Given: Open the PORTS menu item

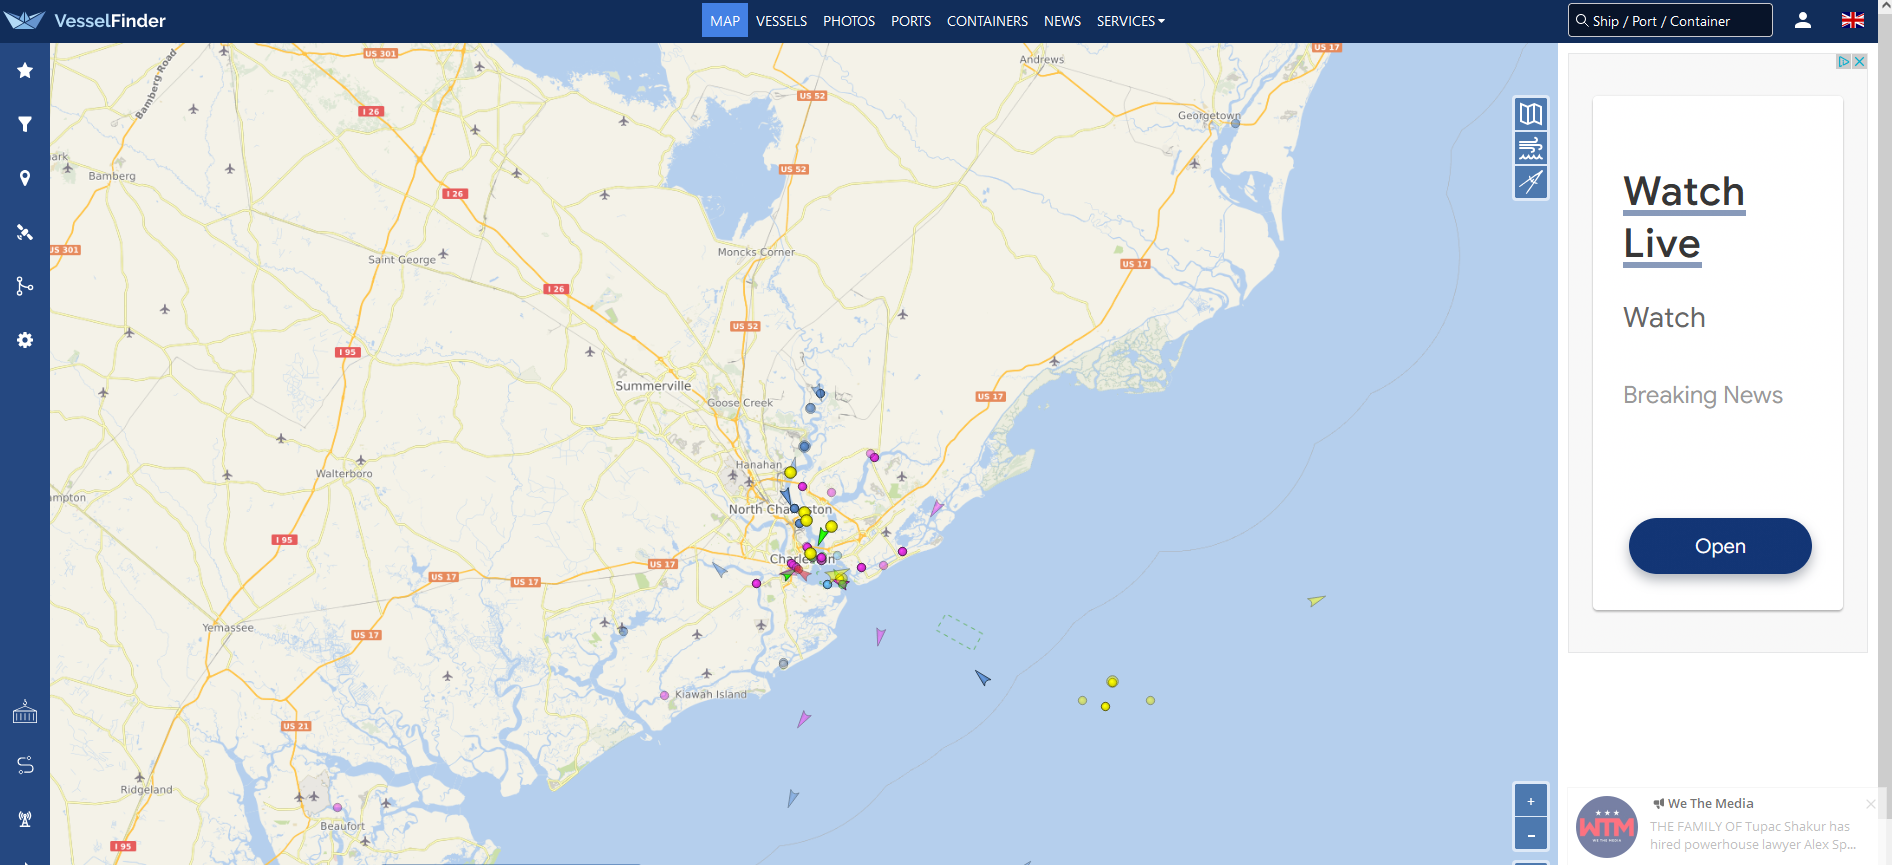Looking at the screenshot, I should [x=911, y=21].
